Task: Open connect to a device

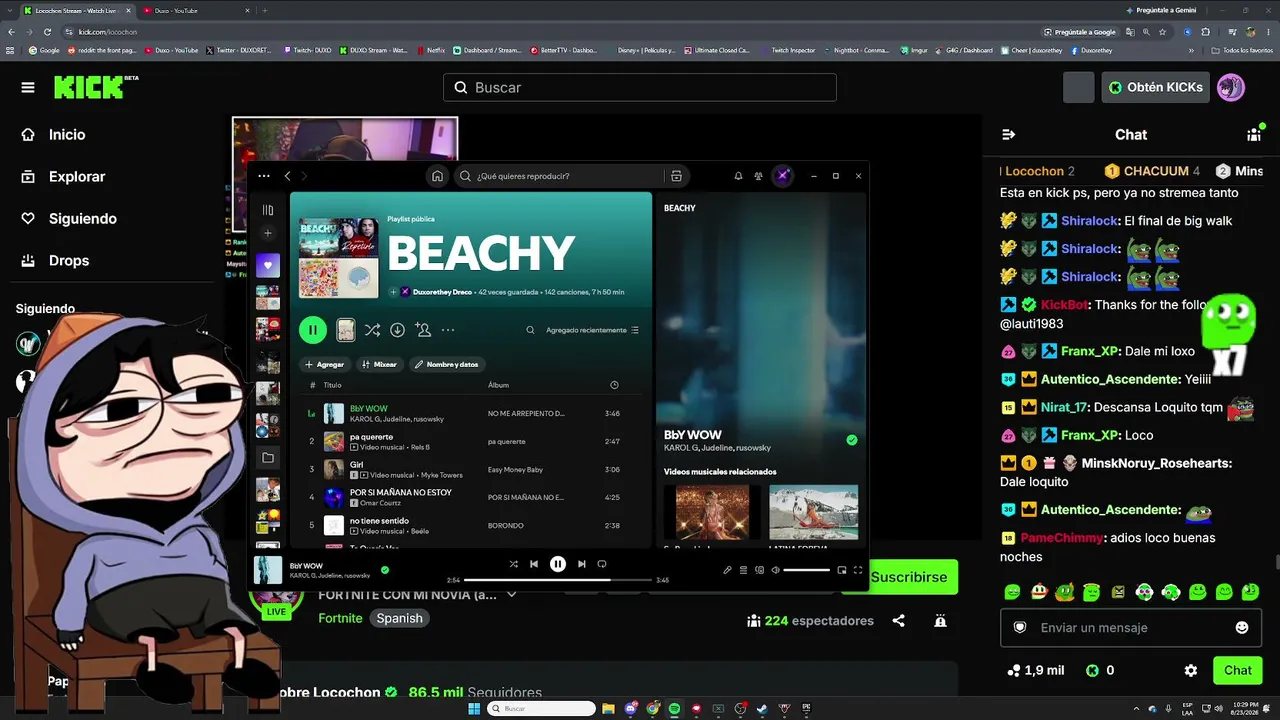Action: (759, 570)
